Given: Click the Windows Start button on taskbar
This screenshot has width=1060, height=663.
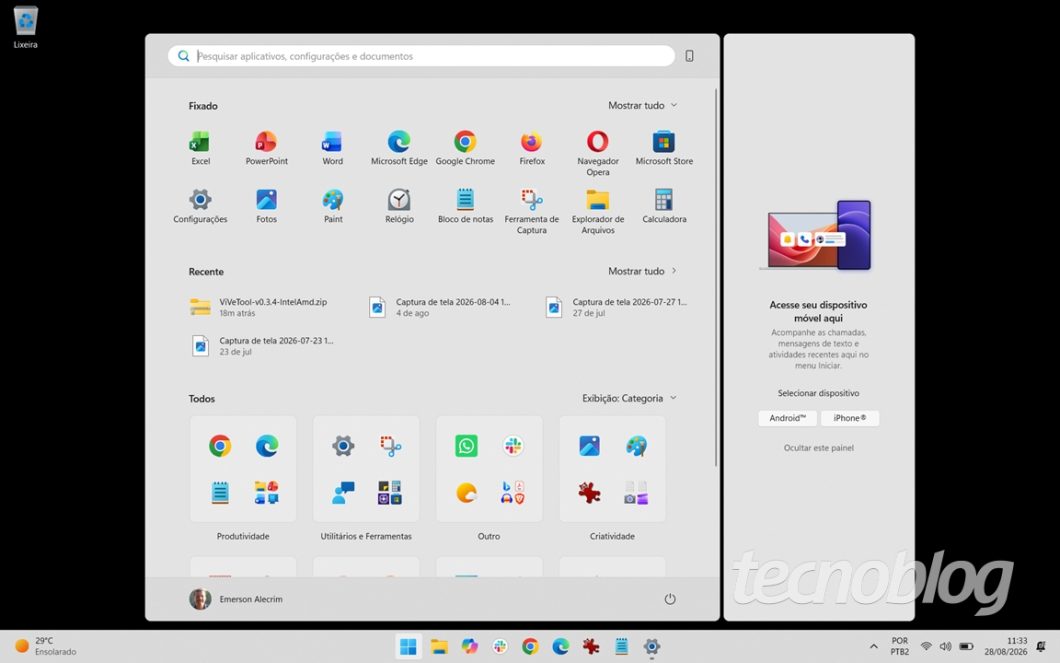Looking at the screenshot, I should (408, 647).
